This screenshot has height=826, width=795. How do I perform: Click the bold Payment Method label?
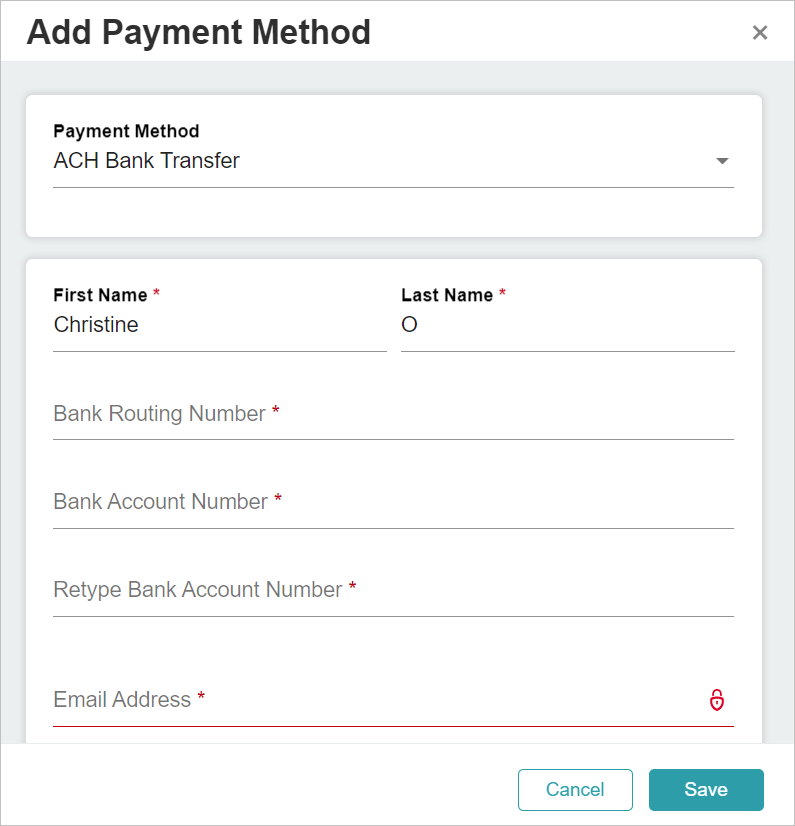126,131
